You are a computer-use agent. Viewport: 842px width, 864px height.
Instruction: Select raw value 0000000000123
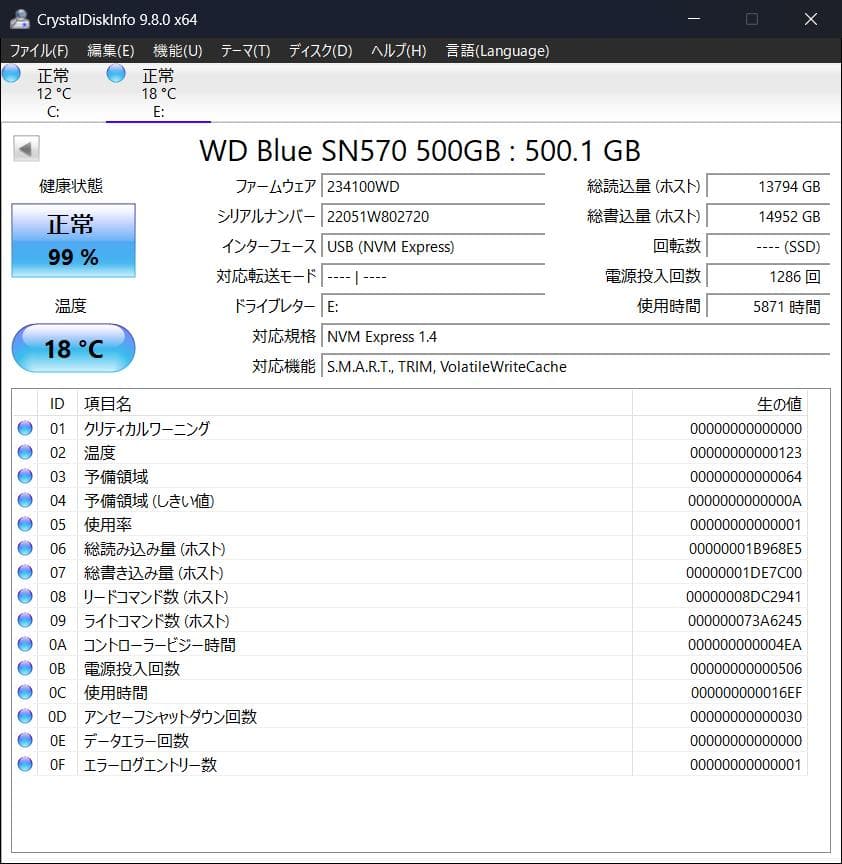(746, 453)
